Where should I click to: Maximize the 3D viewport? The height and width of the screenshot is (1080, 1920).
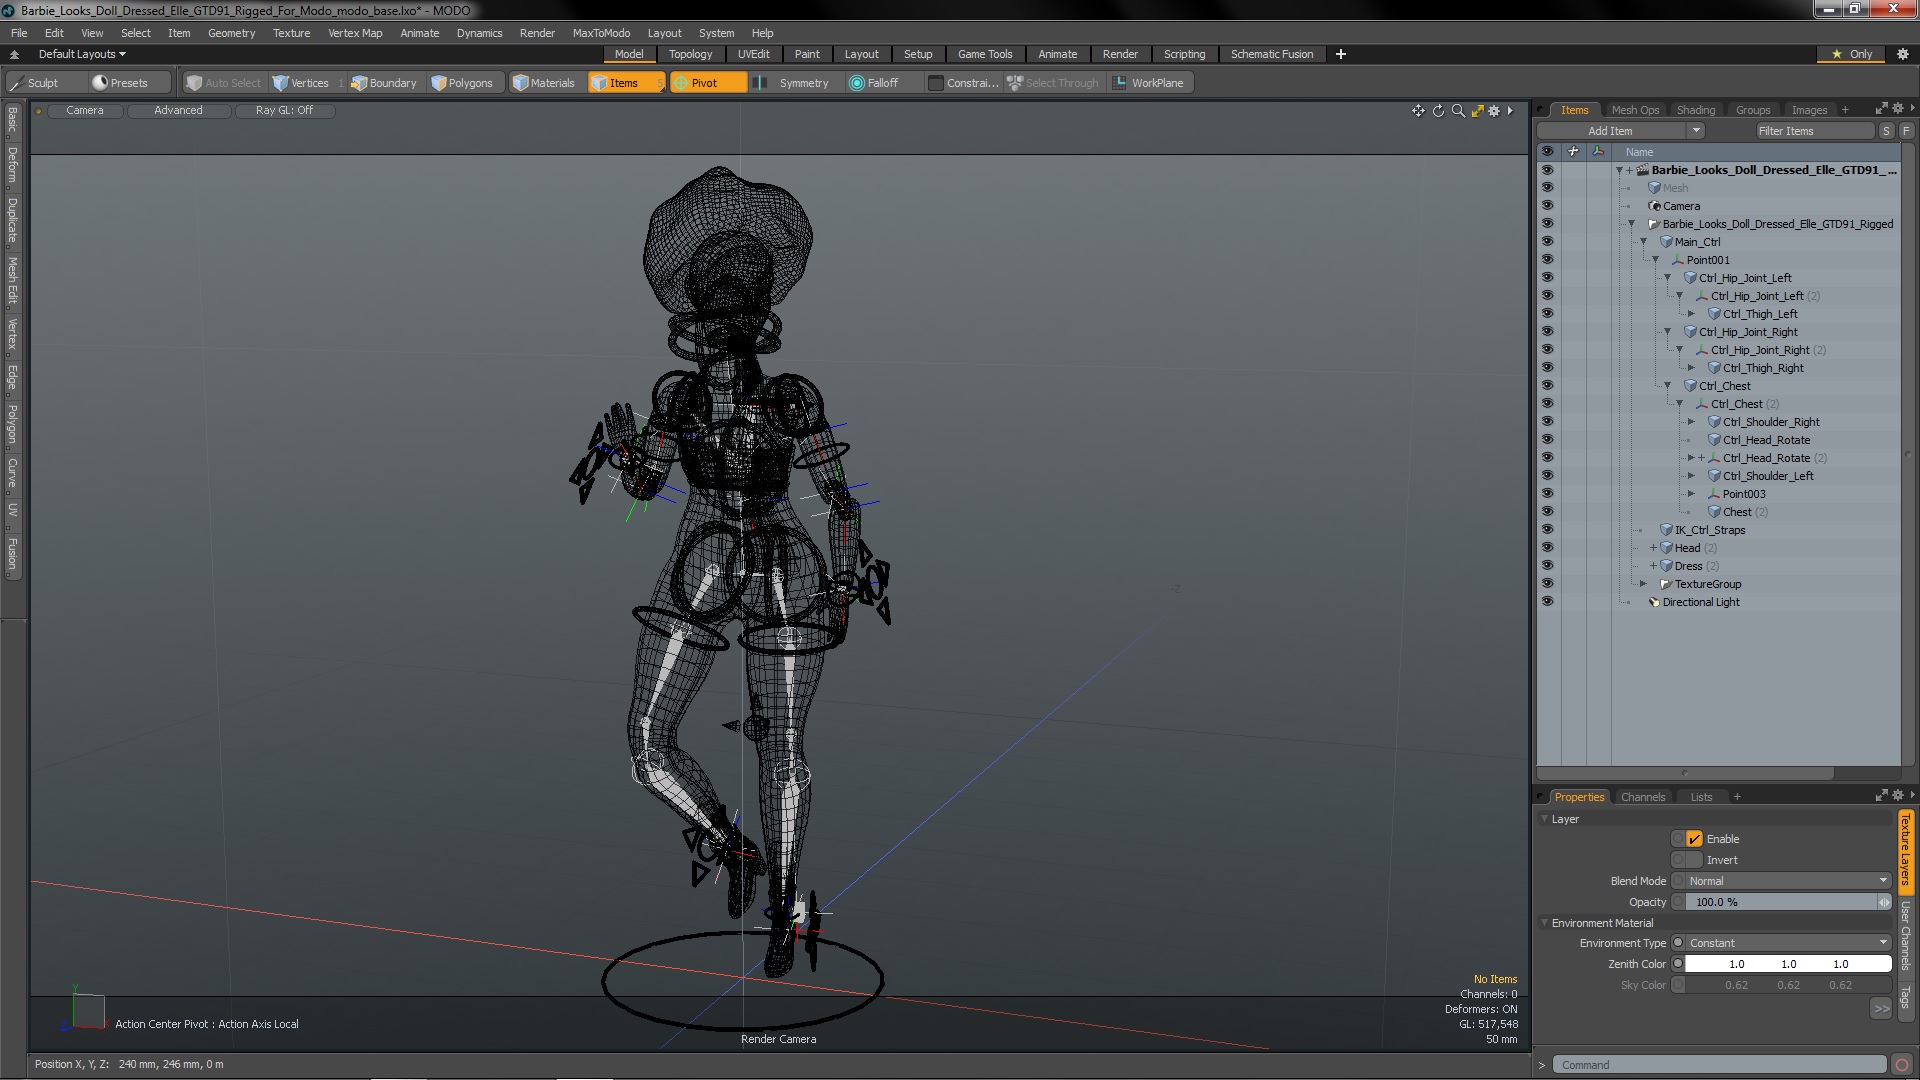pos(1477,111)
